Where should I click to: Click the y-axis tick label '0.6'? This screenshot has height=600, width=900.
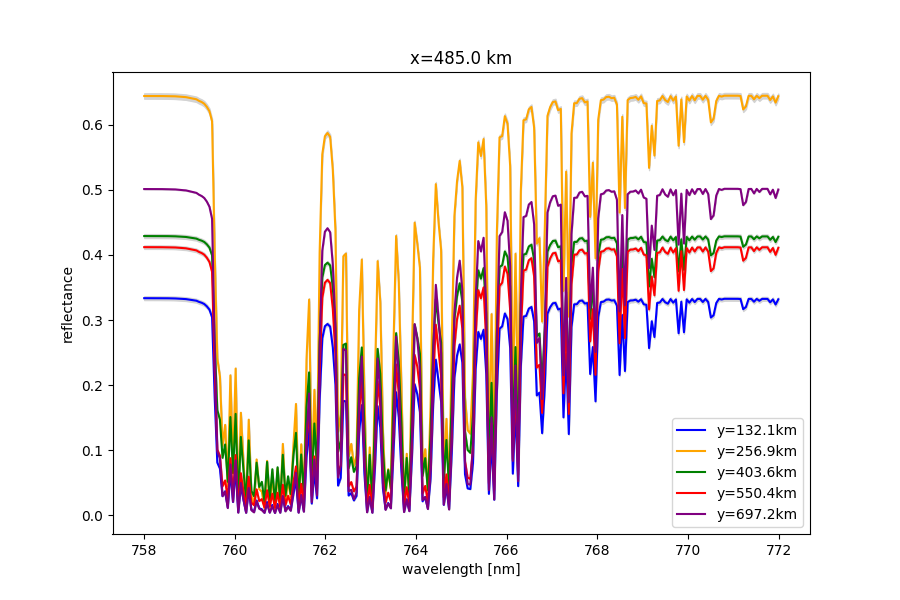click(x=94, y=125)
